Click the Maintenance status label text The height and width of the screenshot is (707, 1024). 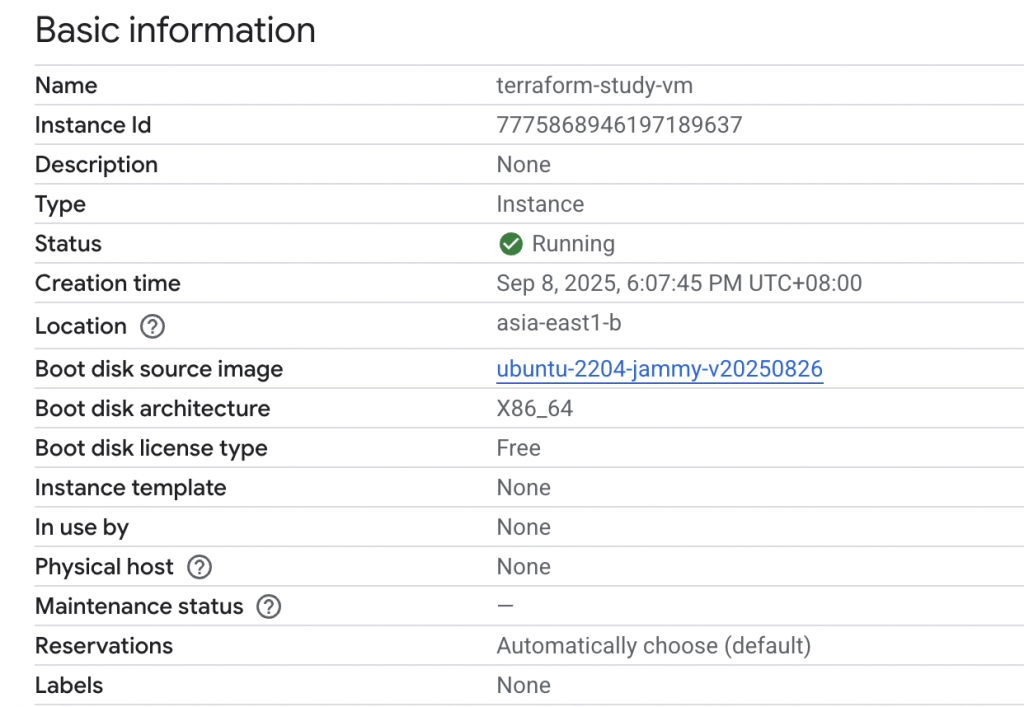click(x=139, y=607)
